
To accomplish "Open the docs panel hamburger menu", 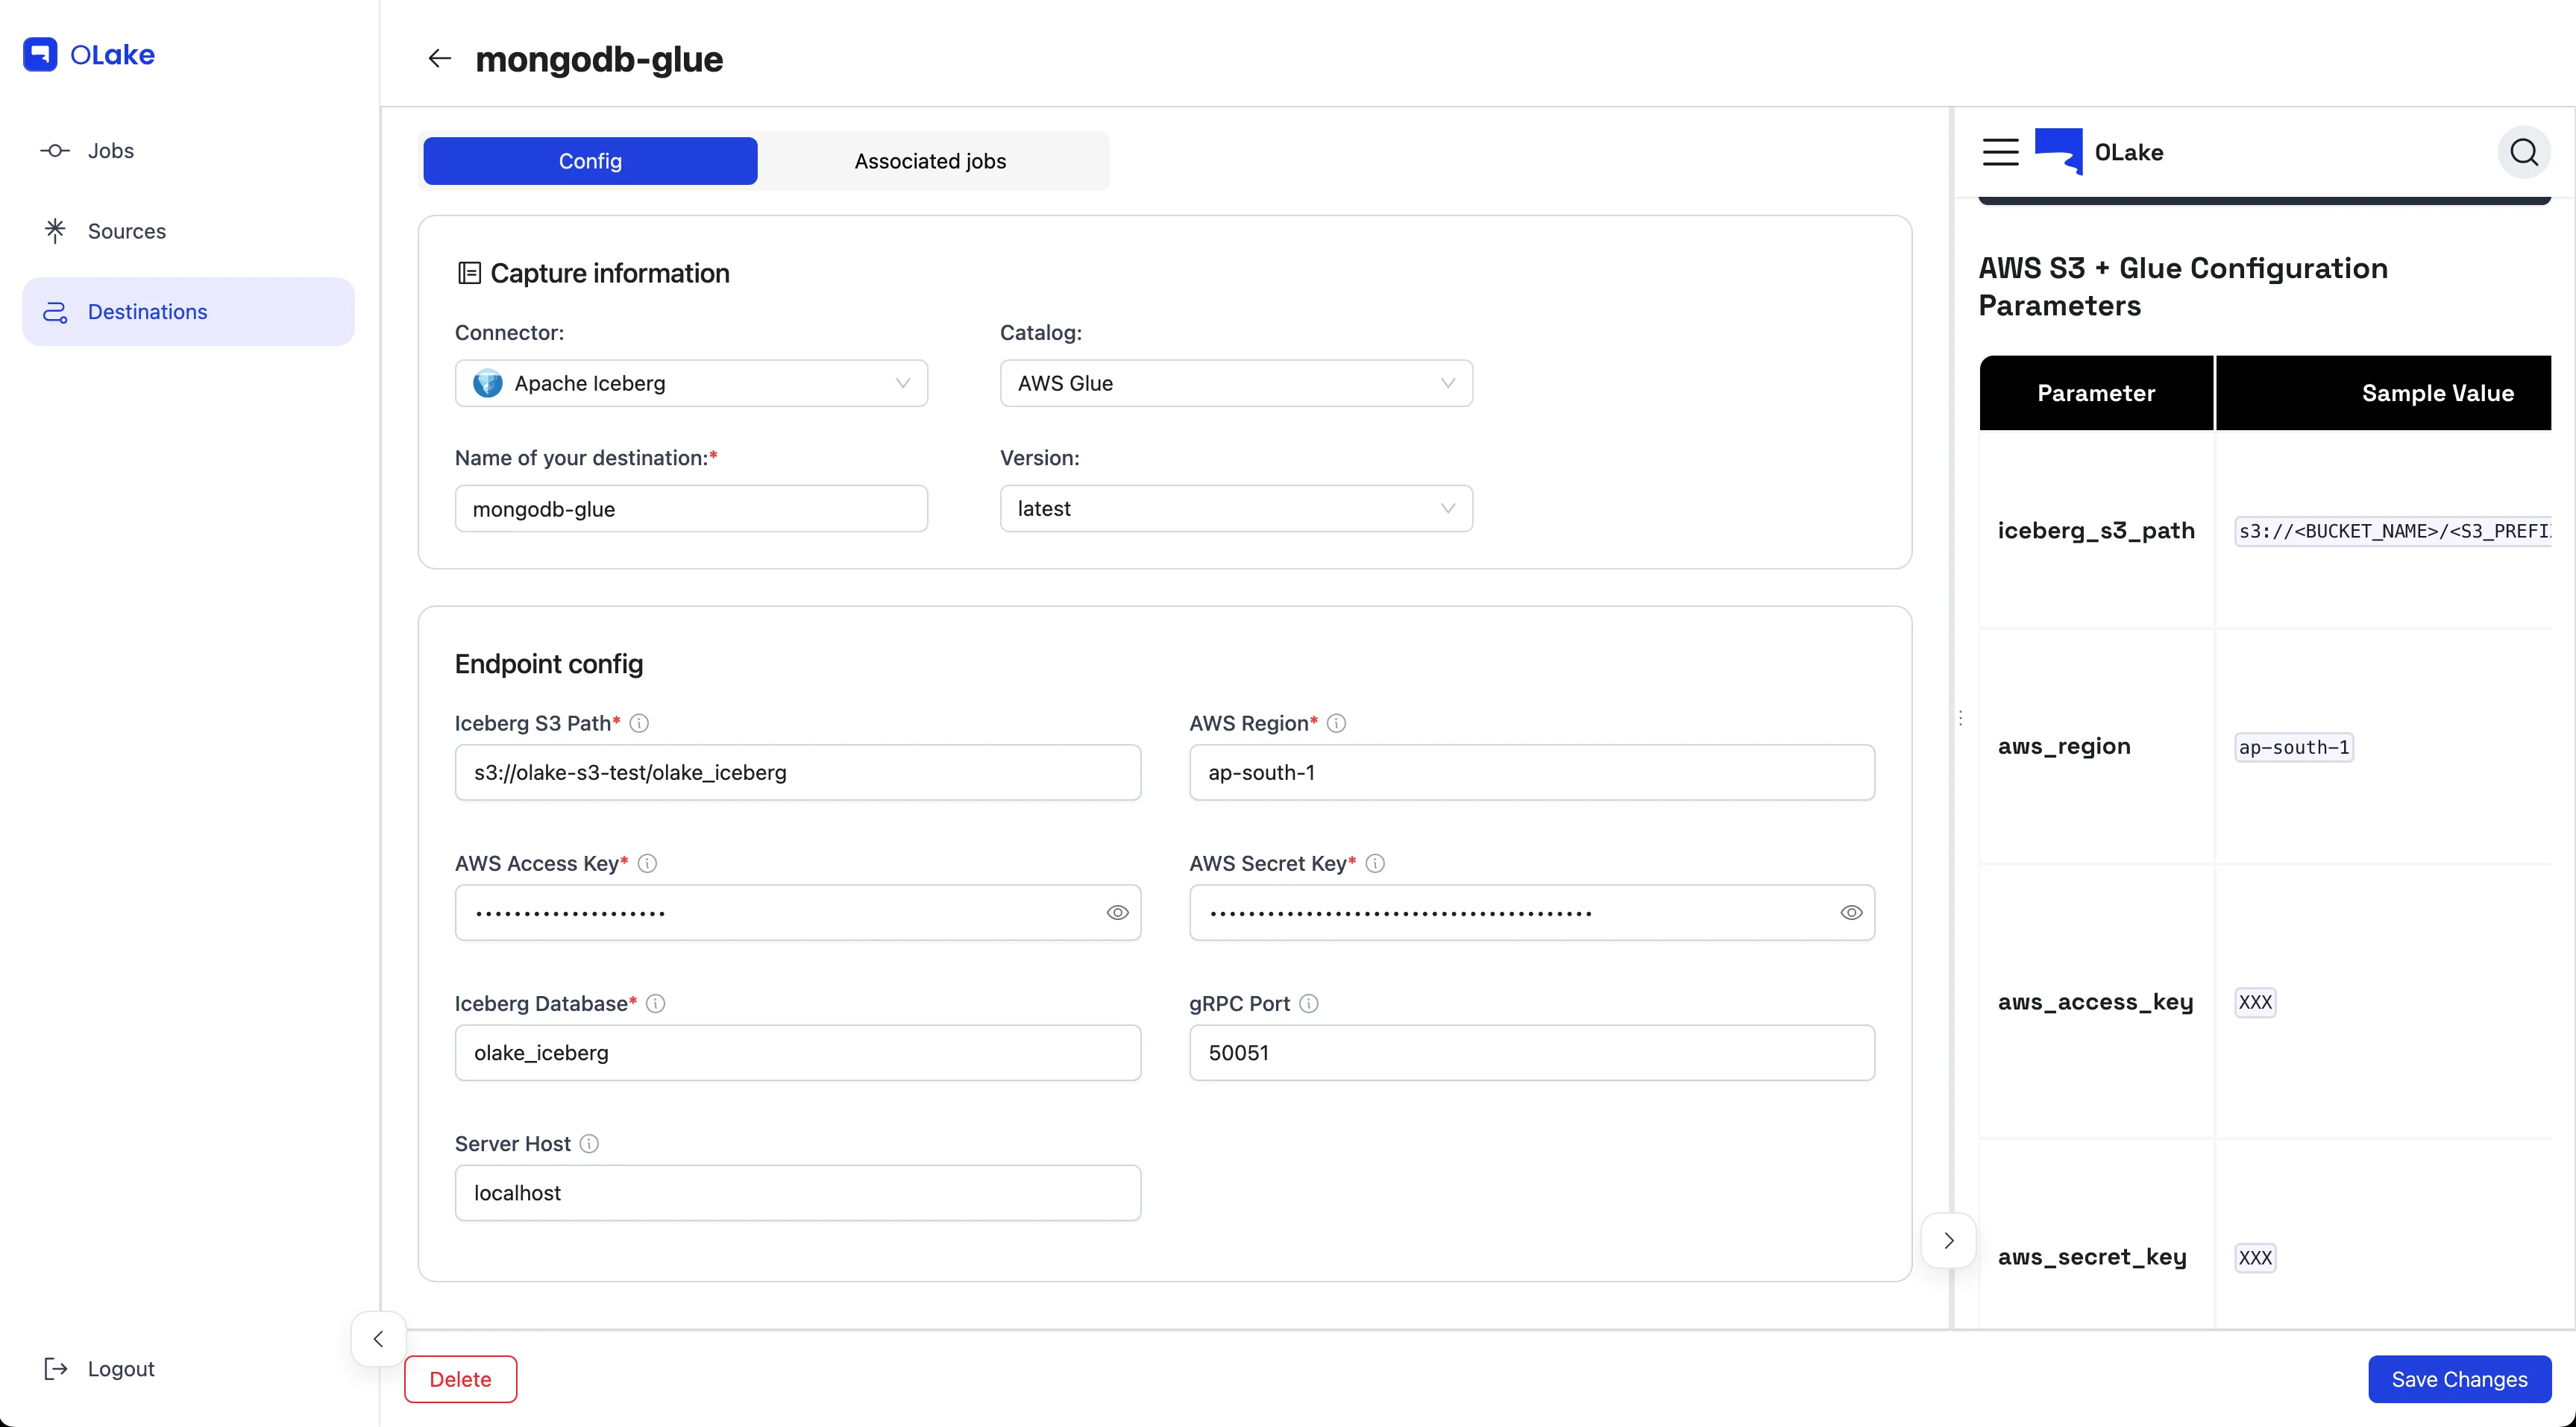I will (2000, 152).
